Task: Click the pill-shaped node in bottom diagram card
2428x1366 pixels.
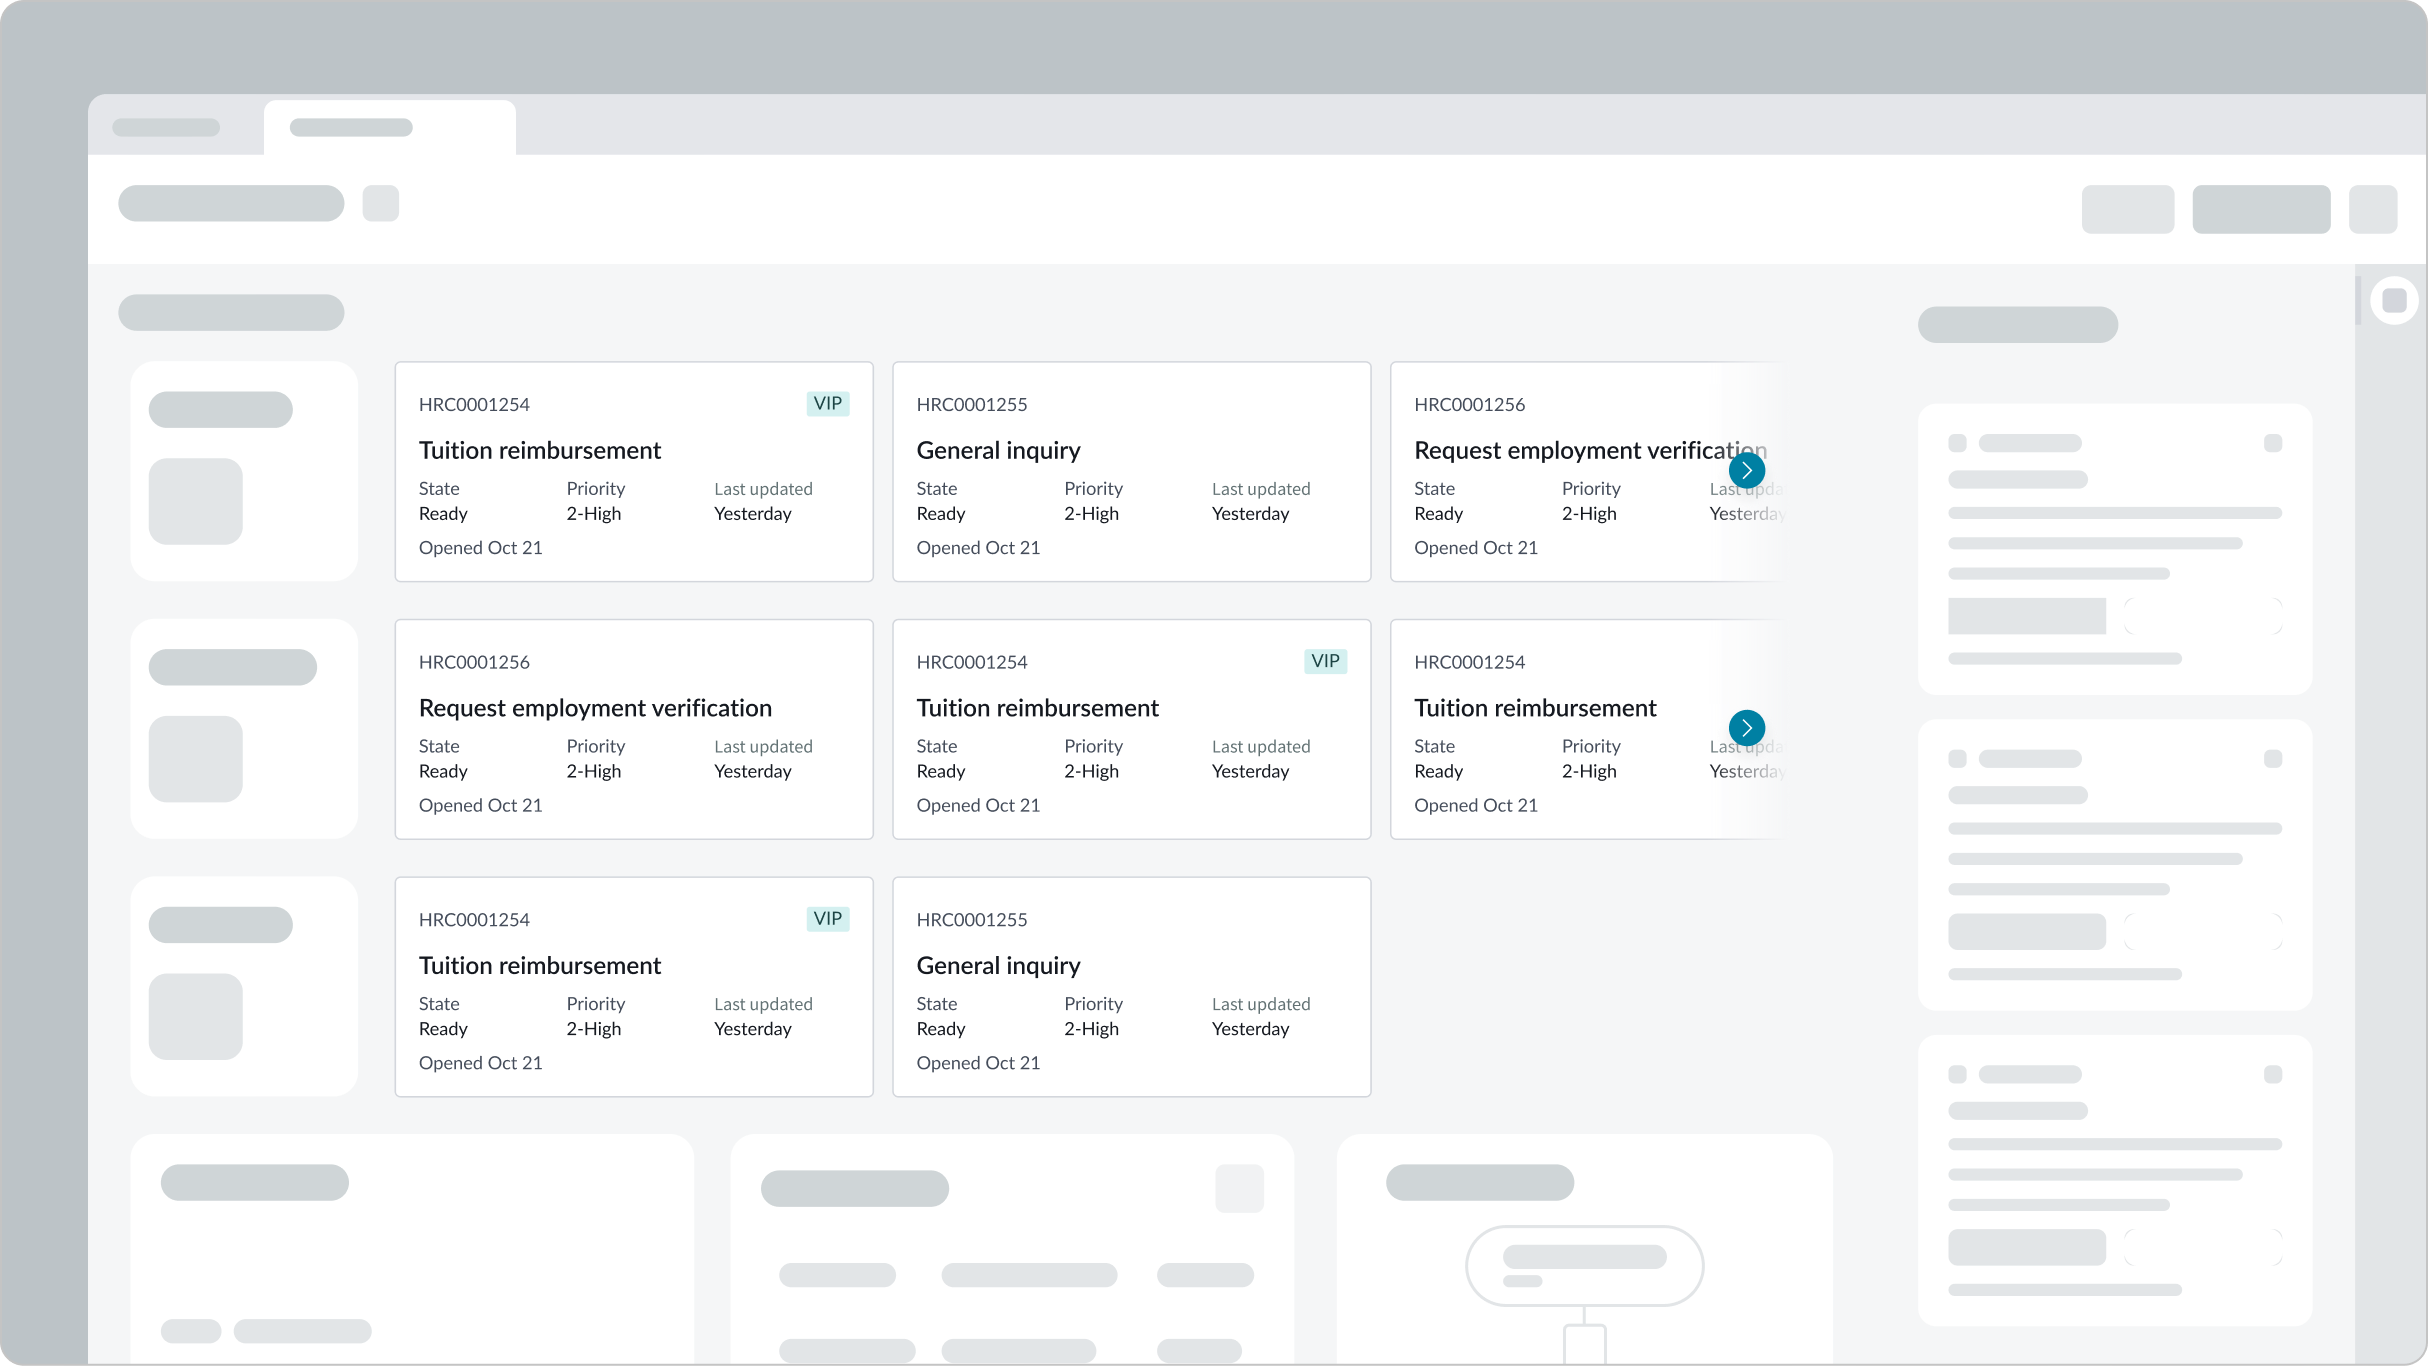Action: [x=1584, y=1265]
